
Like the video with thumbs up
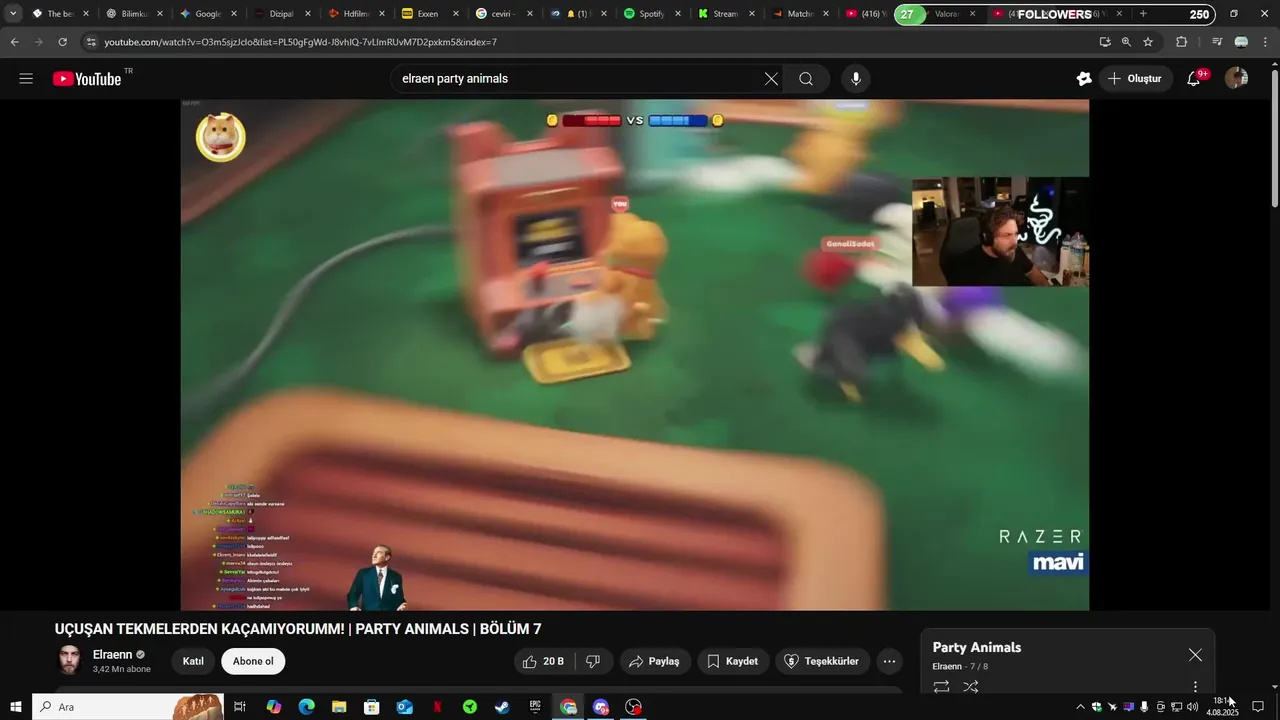point(545,661)
